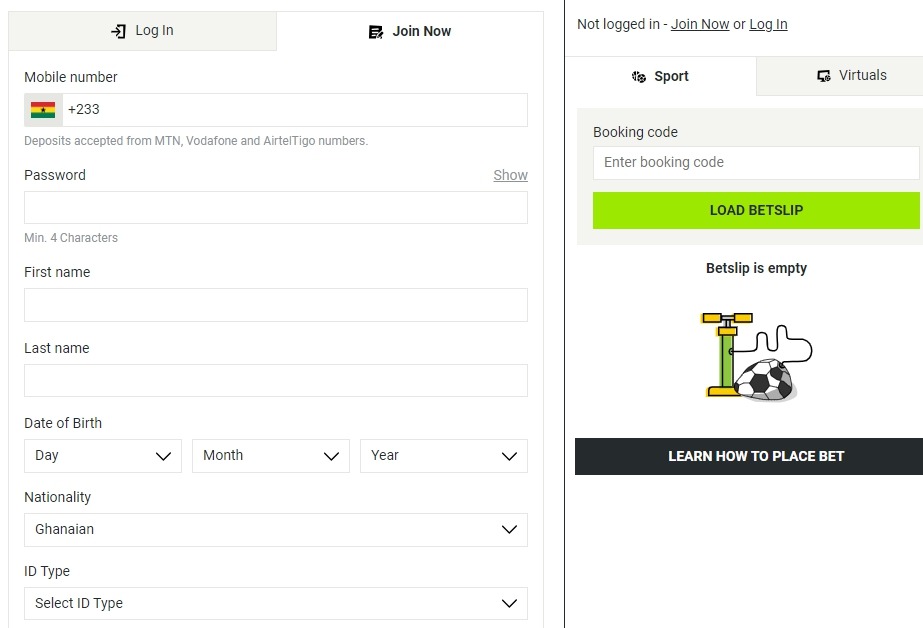This screenshot has width=923, height=628.
Task: Click the Ghana flag country selector
Action: point(43,110)
